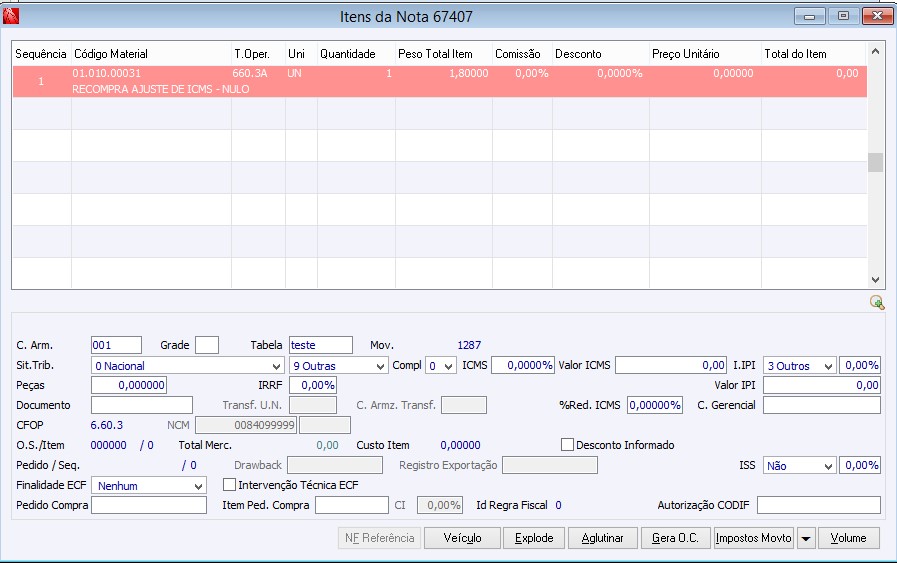Click the IRRF percentage field
Viewport: 897px width, 563px height.
point(312,385)
